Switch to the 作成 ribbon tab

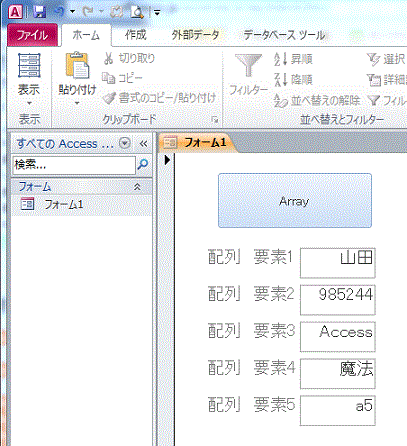click(x=135, y=35)
